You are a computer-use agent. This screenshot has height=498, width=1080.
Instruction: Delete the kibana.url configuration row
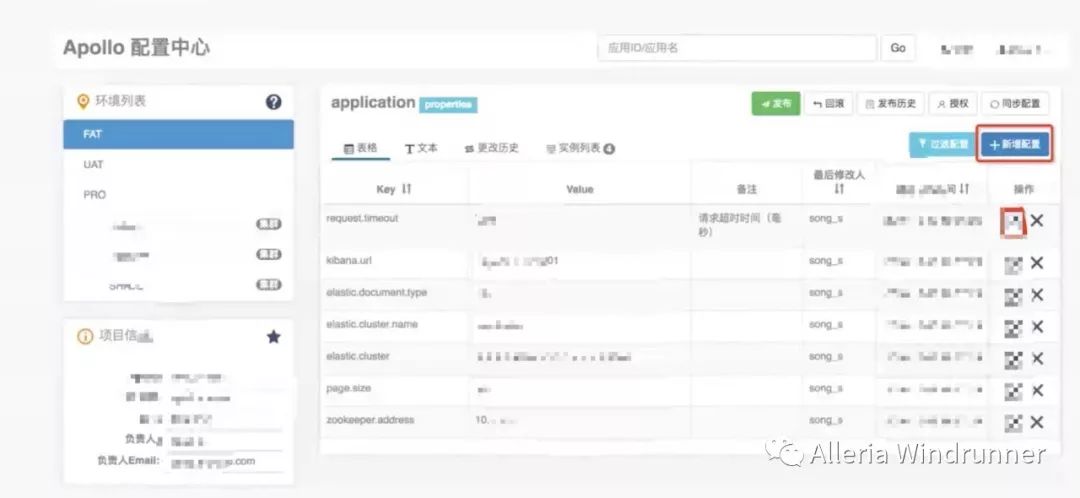click(1037, 262)
